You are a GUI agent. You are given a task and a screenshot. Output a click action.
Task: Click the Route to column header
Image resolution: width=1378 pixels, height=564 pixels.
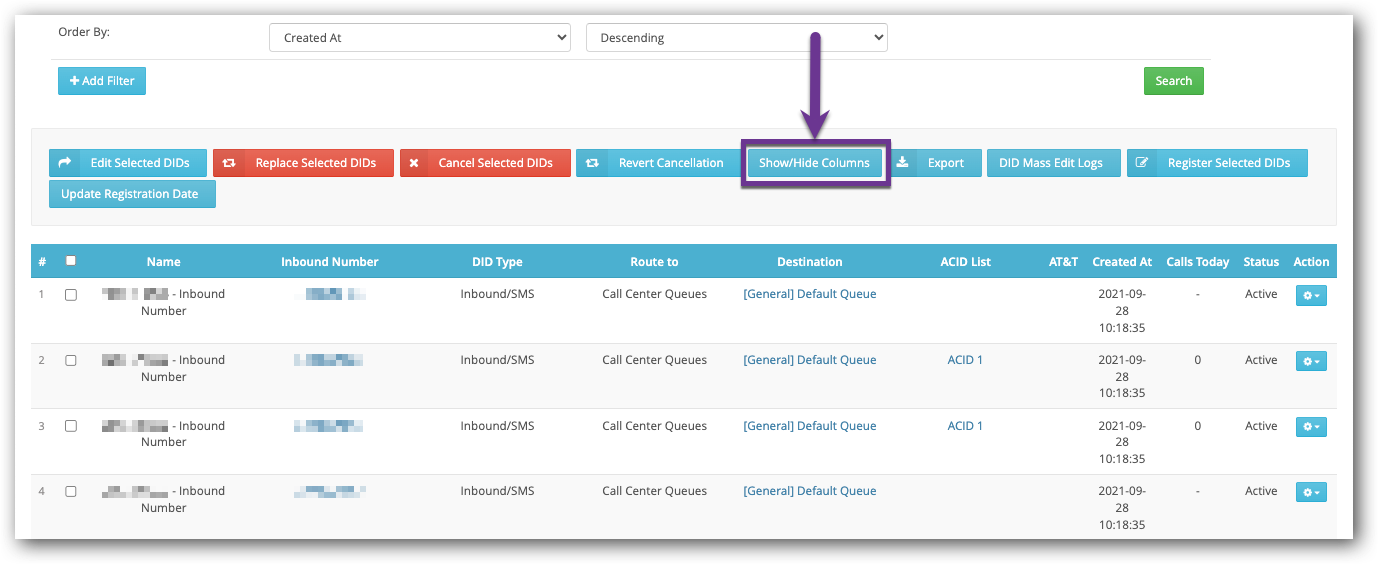(654, 262)
